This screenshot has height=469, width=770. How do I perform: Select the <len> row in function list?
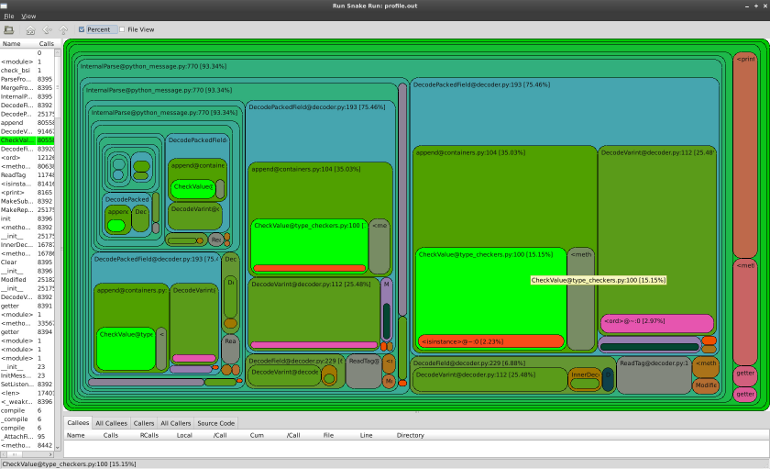point(27,393)
